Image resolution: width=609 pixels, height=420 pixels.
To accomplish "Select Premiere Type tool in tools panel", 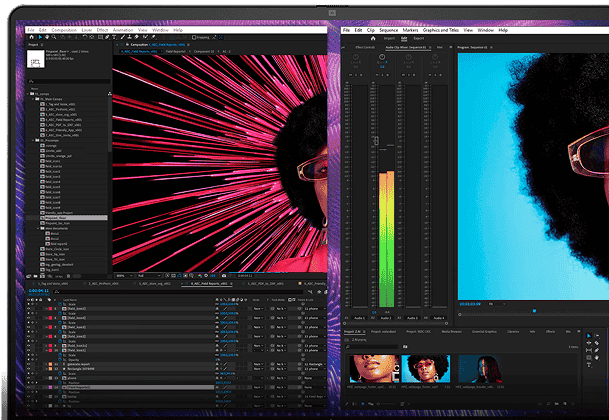I will click(589, 365).
